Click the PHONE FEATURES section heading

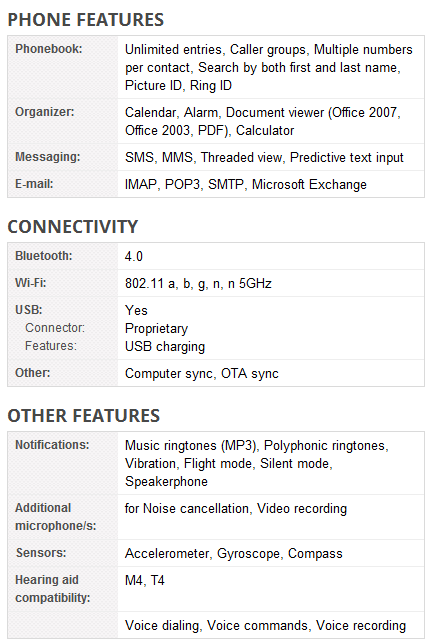pyautogui.click(x=86, y=20)
